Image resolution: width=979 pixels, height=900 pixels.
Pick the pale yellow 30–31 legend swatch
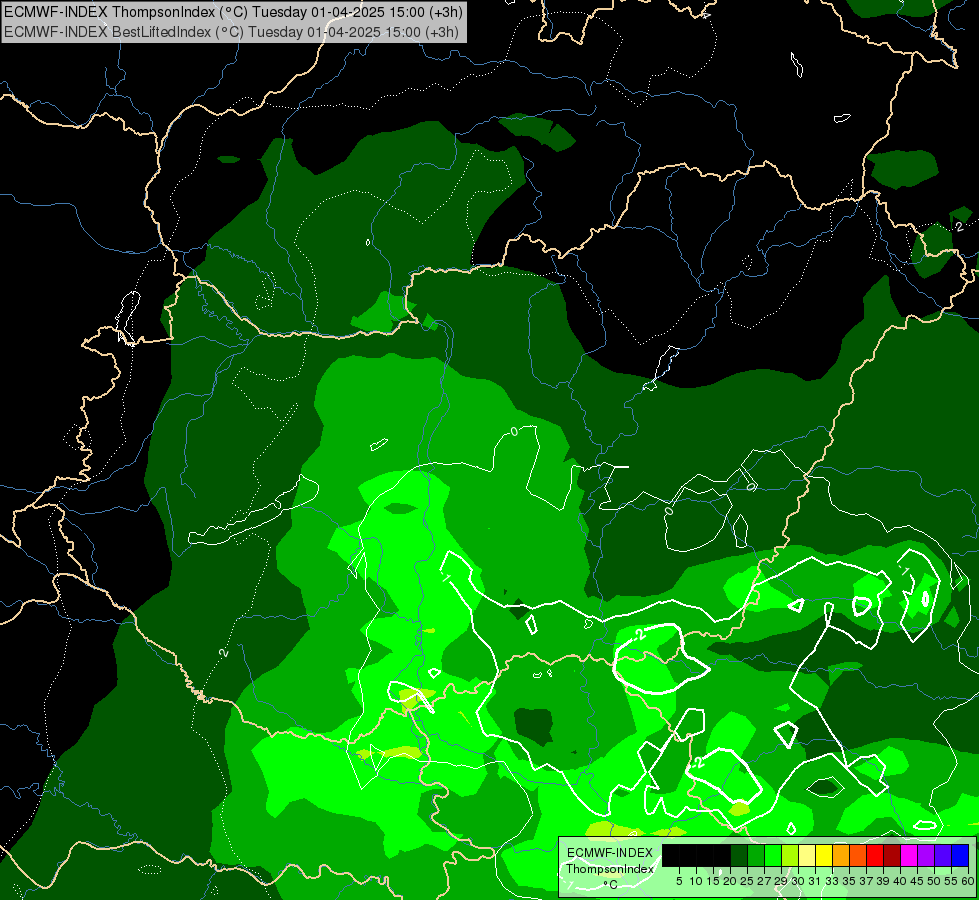(807, 855)
